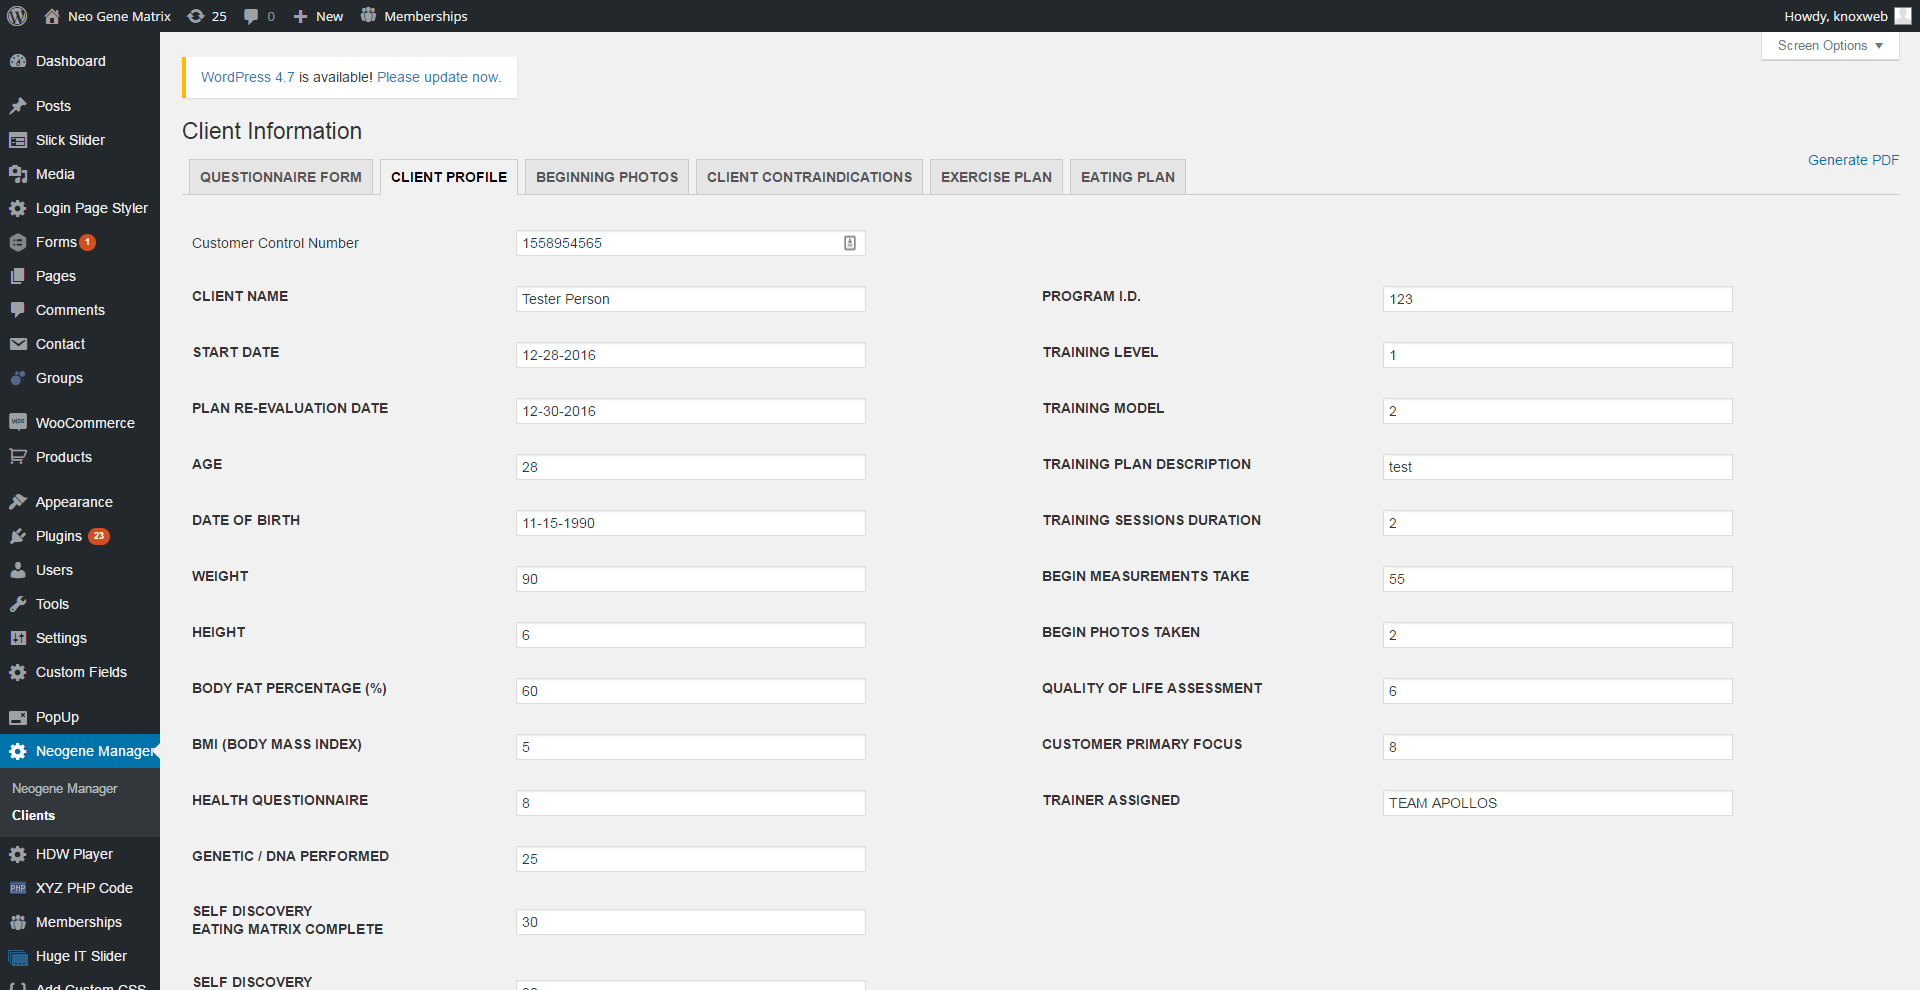Click the WordPress logo icon

point(17,16)
